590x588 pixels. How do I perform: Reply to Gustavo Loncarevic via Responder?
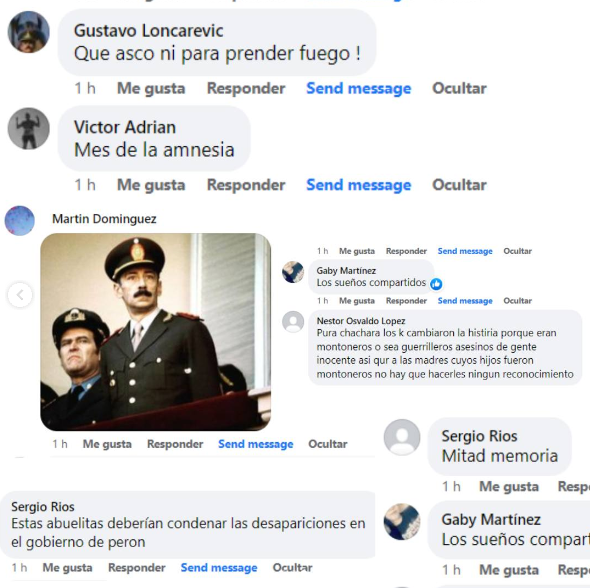246,89
